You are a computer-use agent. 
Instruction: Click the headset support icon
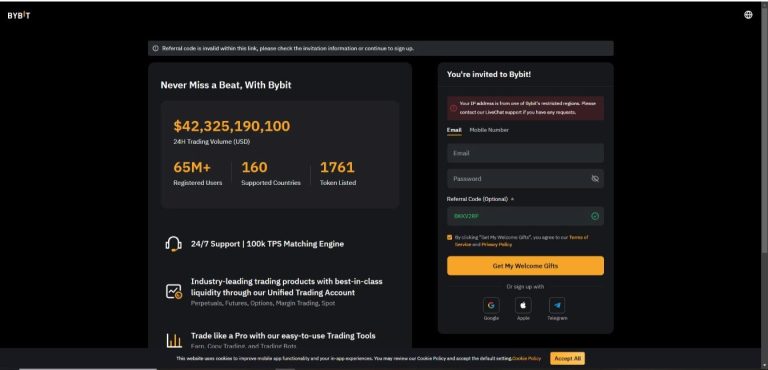pyautogui.click(x=173, y=244)
